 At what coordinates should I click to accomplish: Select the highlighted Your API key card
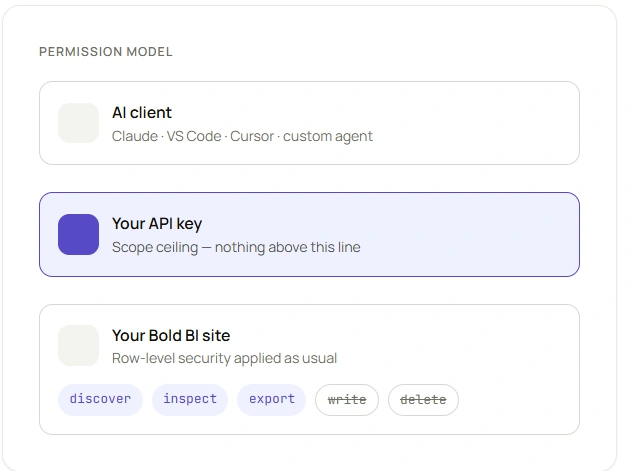click(x=309, y=234)
